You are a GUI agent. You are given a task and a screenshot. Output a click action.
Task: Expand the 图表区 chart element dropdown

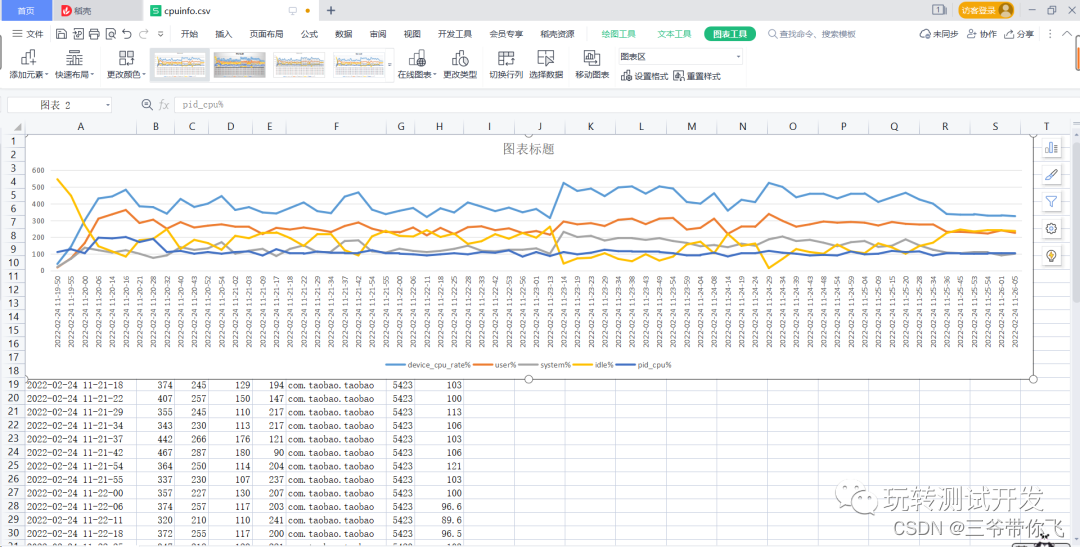pyautogui.click(x=738, y=57)
